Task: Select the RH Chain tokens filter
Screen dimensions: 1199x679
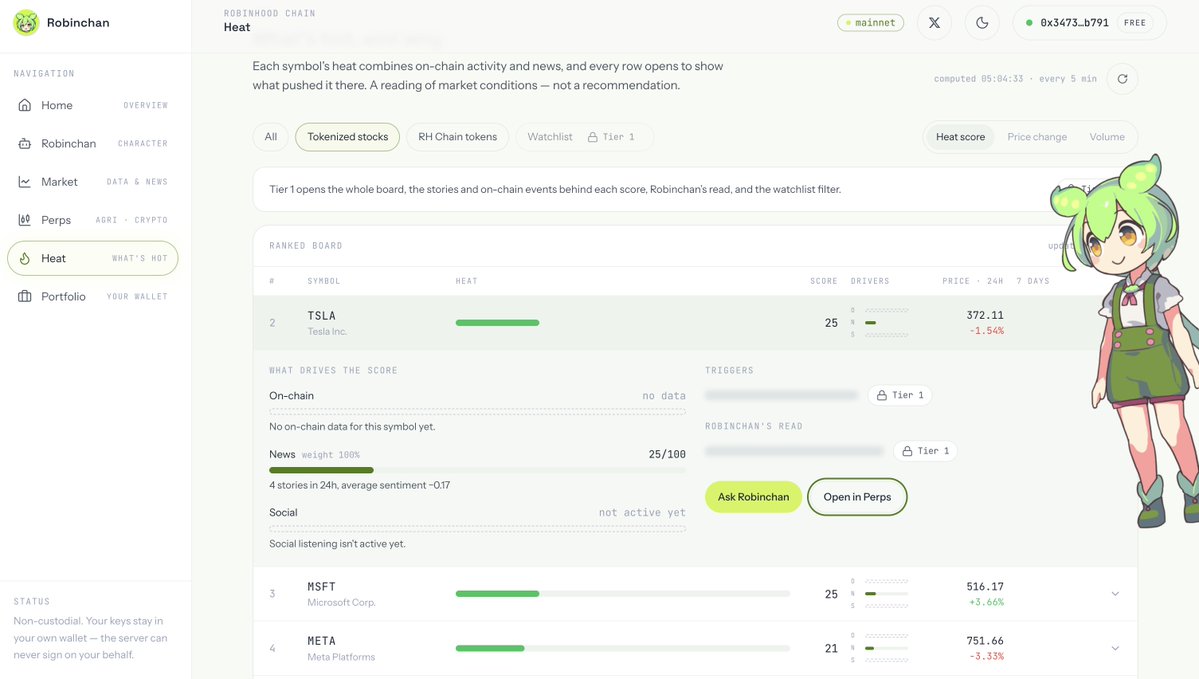Action: coord(457,137)
